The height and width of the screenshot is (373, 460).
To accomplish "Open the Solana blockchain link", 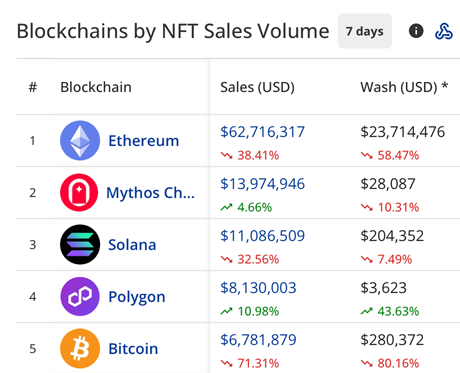I will 132,245.
